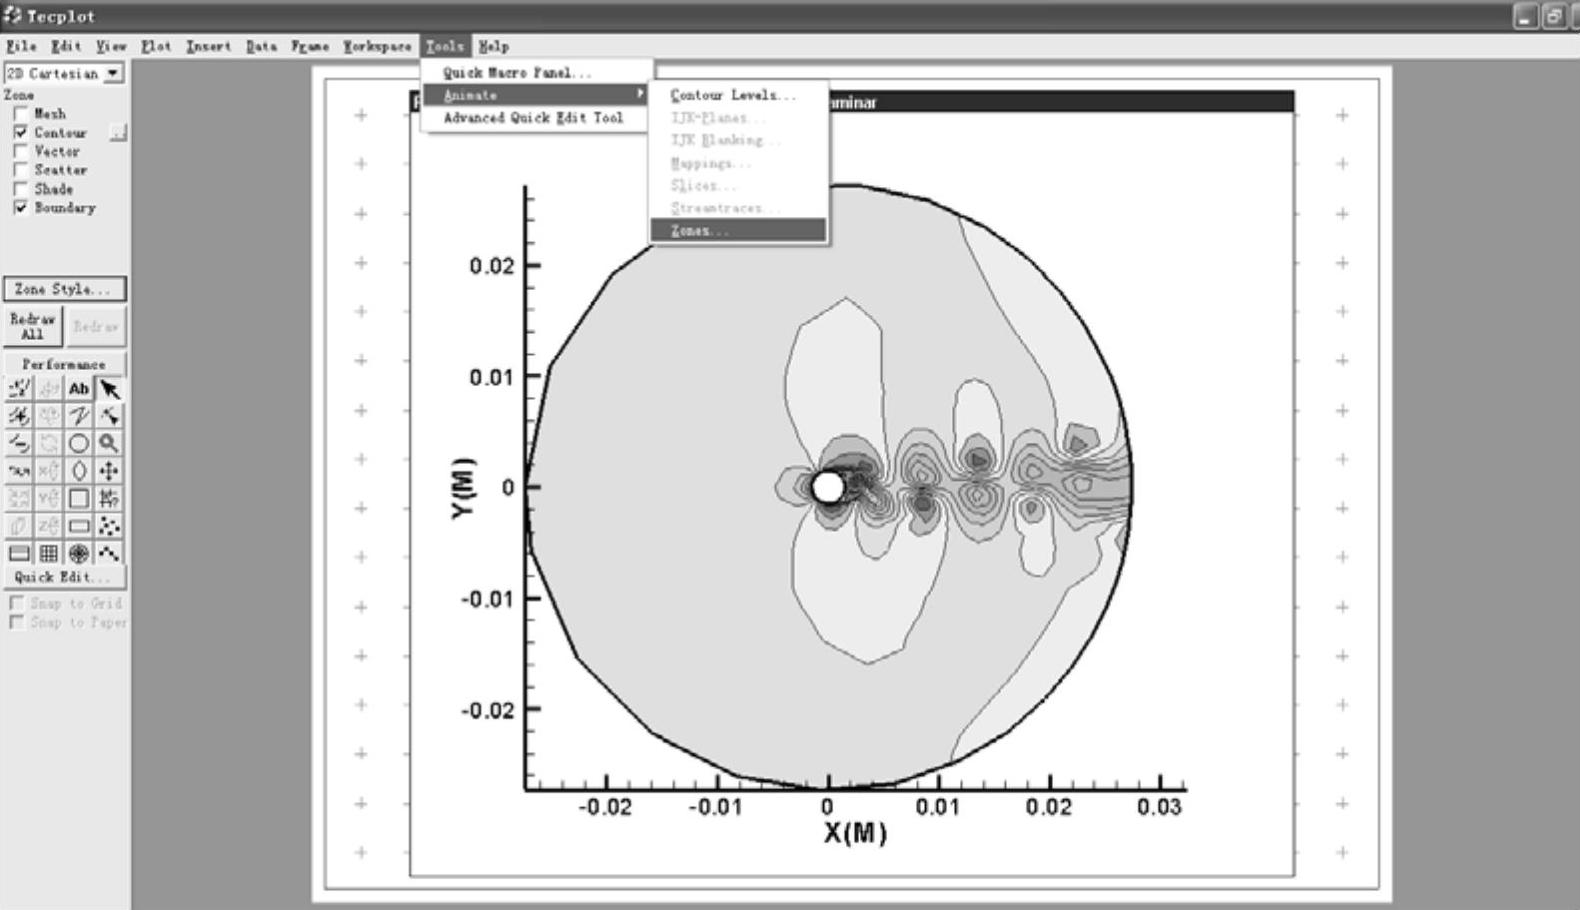This screenshot has height=910, width=1580.
Task: Select the create frame tool
Action: [19, 553]
